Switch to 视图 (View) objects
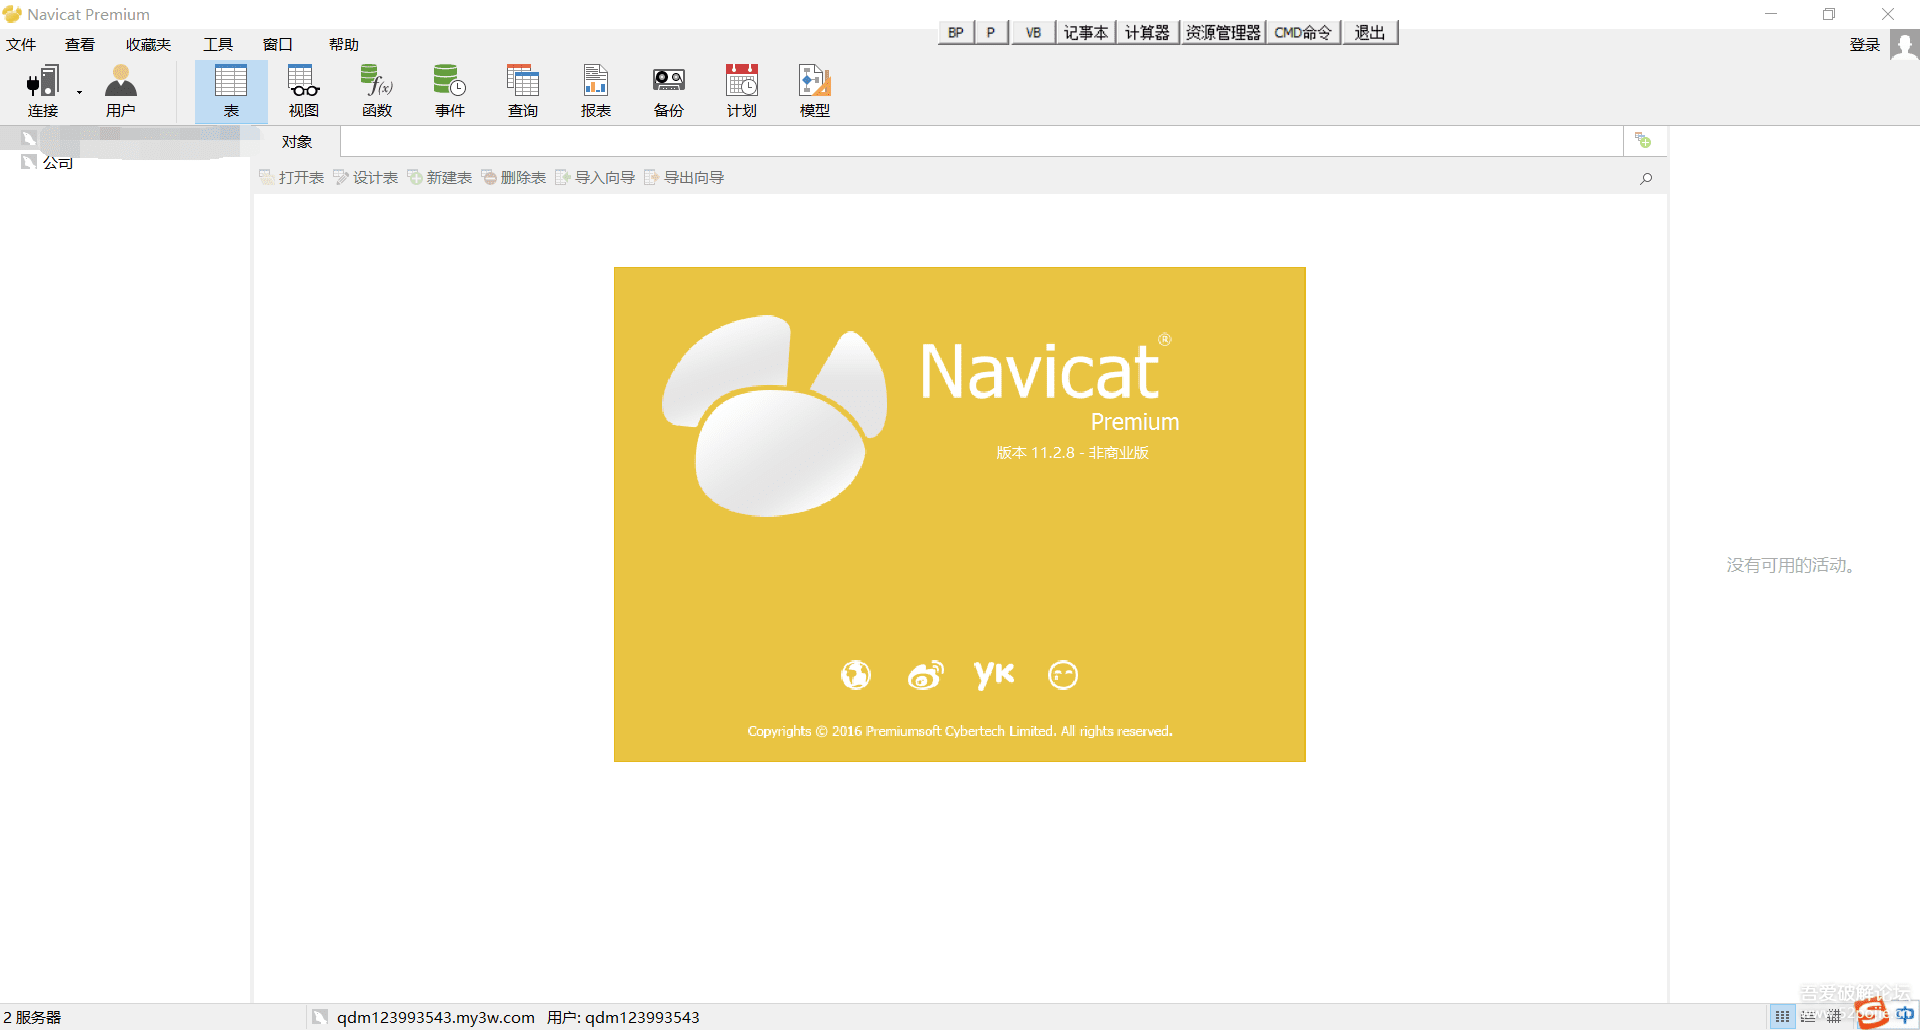This screenshot has width=1920, height=1030. (304, 91)
